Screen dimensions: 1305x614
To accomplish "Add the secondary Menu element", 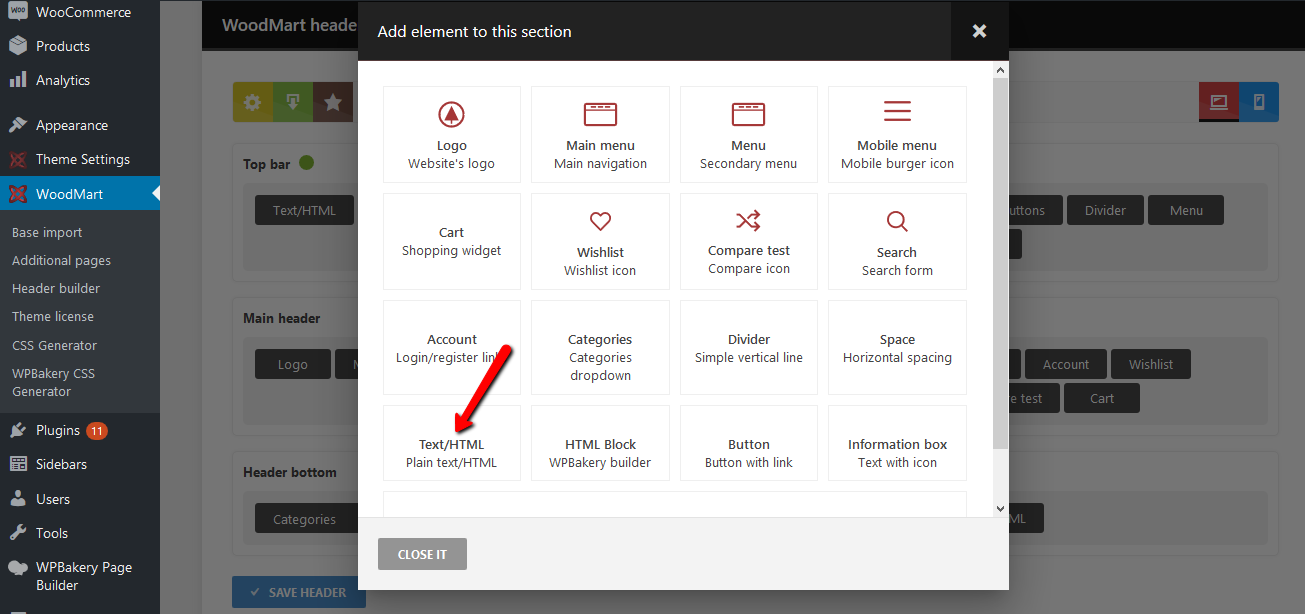I will click(749, 134).
